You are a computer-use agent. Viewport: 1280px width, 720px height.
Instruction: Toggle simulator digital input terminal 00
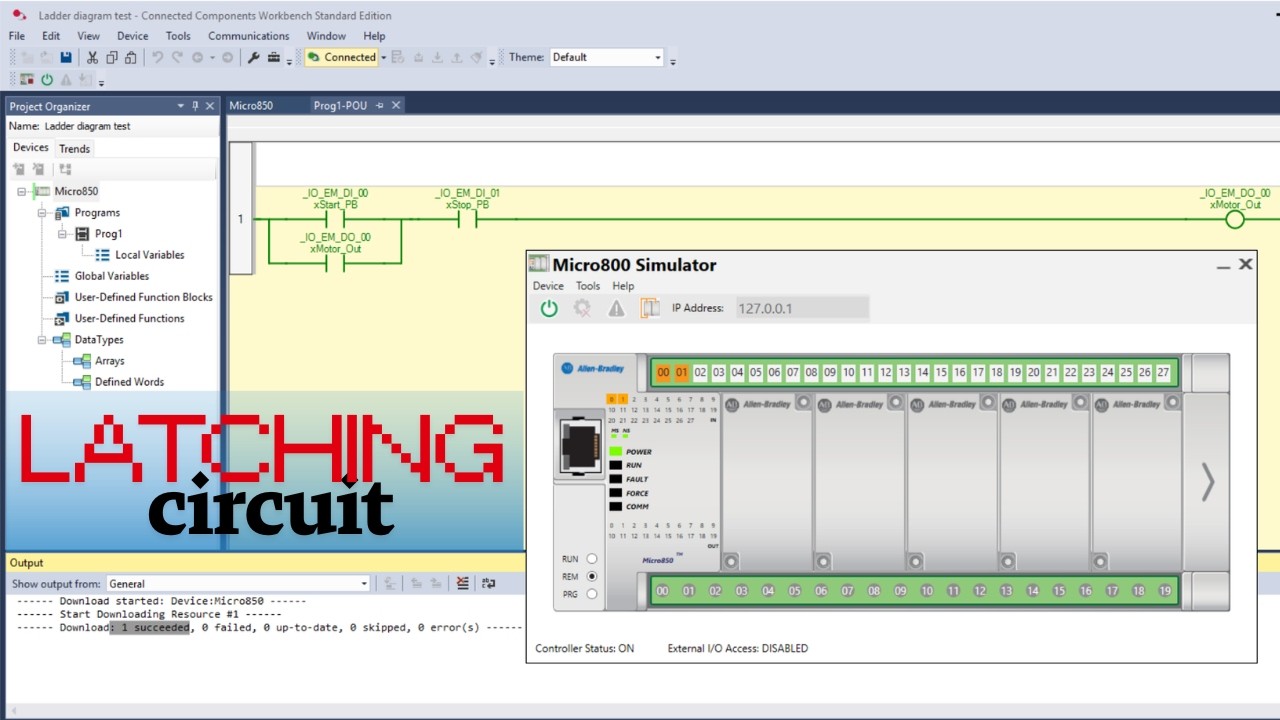click(663, 373)
